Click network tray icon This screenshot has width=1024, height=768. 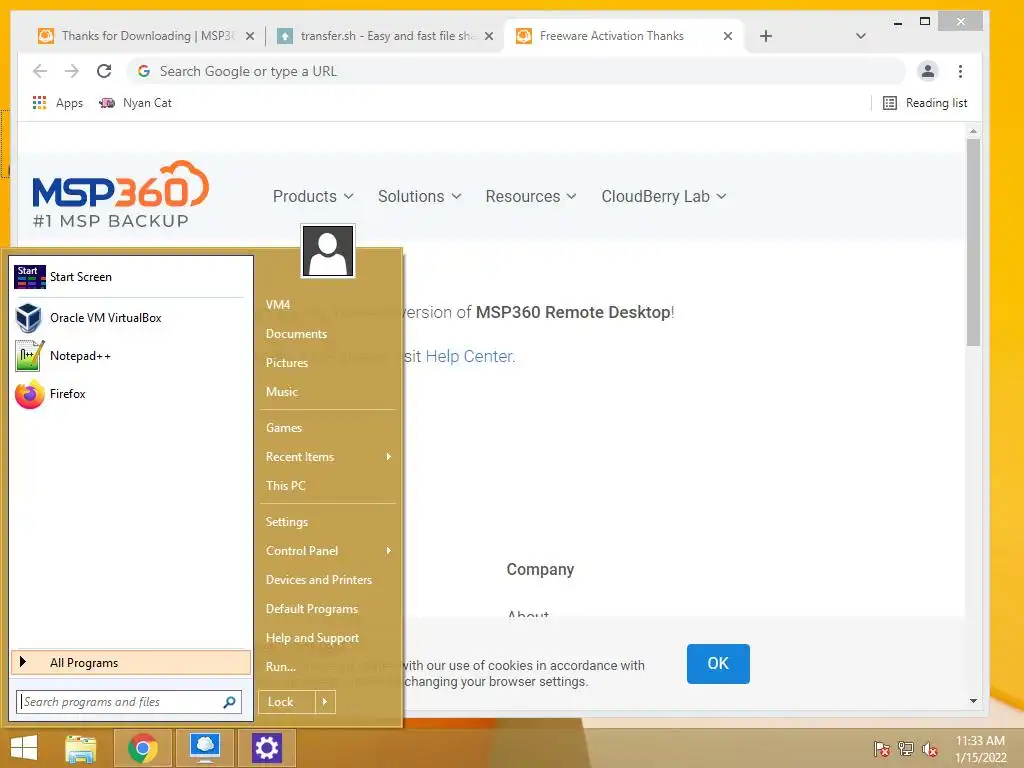[906, 749]
